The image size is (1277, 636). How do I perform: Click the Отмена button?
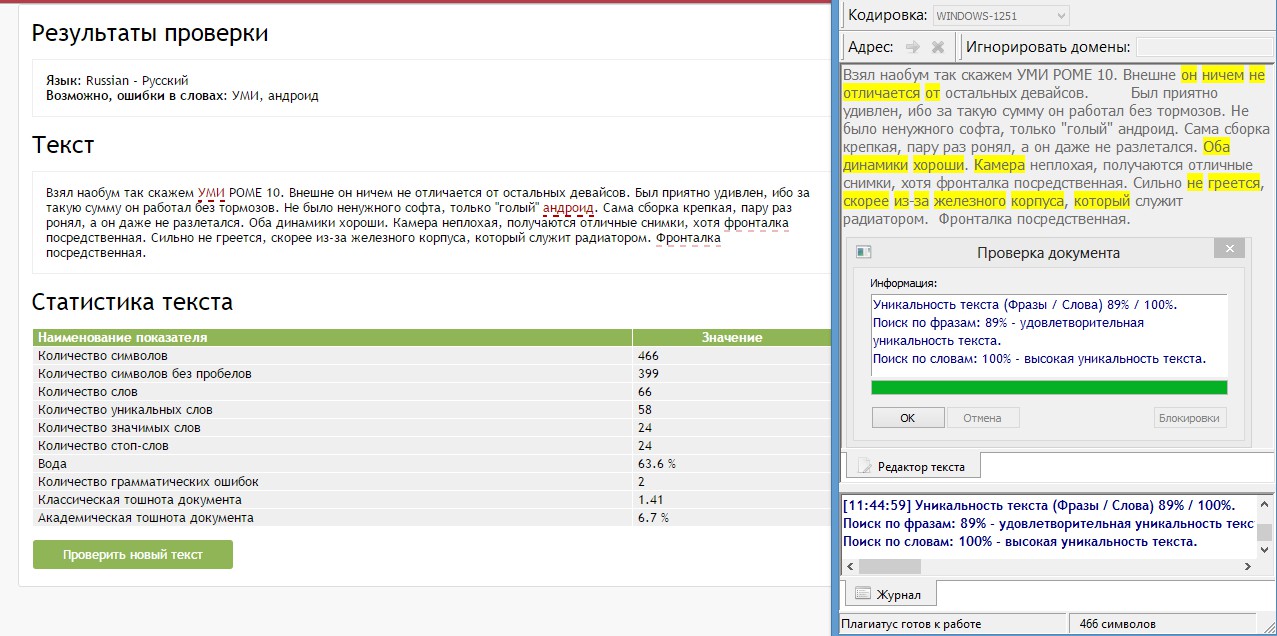(982, 418)
